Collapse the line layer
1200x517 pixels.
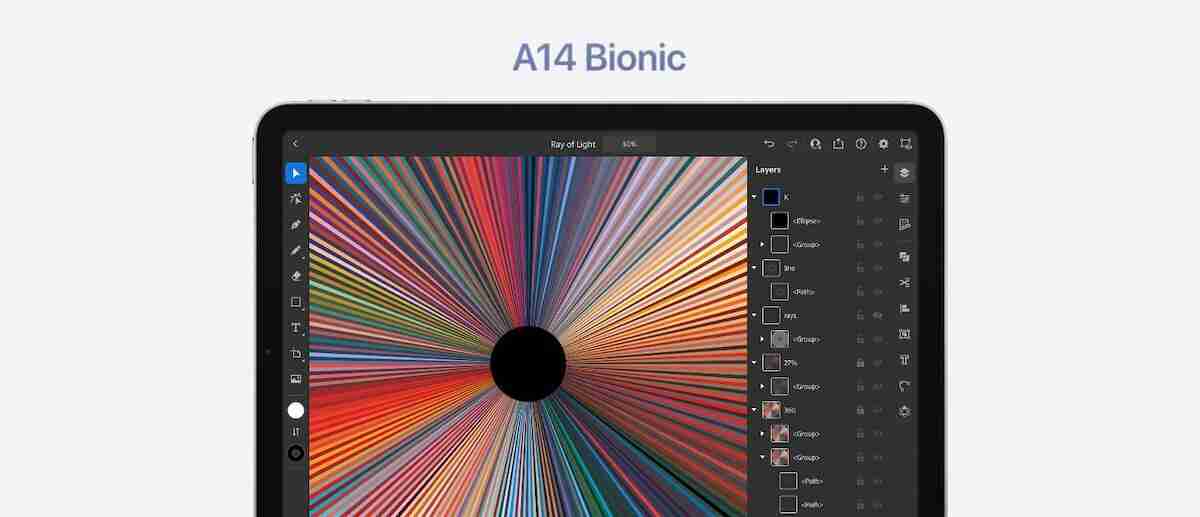754,268
